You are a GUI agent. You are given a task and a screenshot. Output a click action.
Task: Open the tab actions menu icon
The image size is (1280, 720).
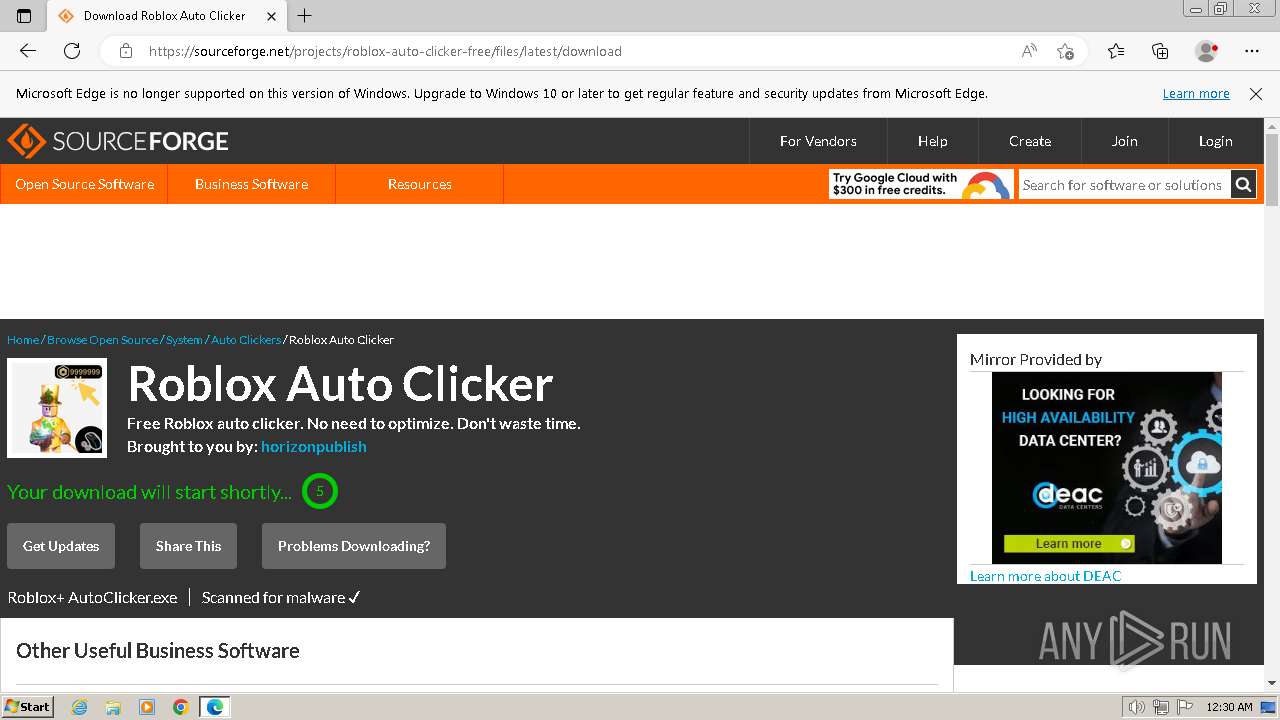tap(24, 15)
